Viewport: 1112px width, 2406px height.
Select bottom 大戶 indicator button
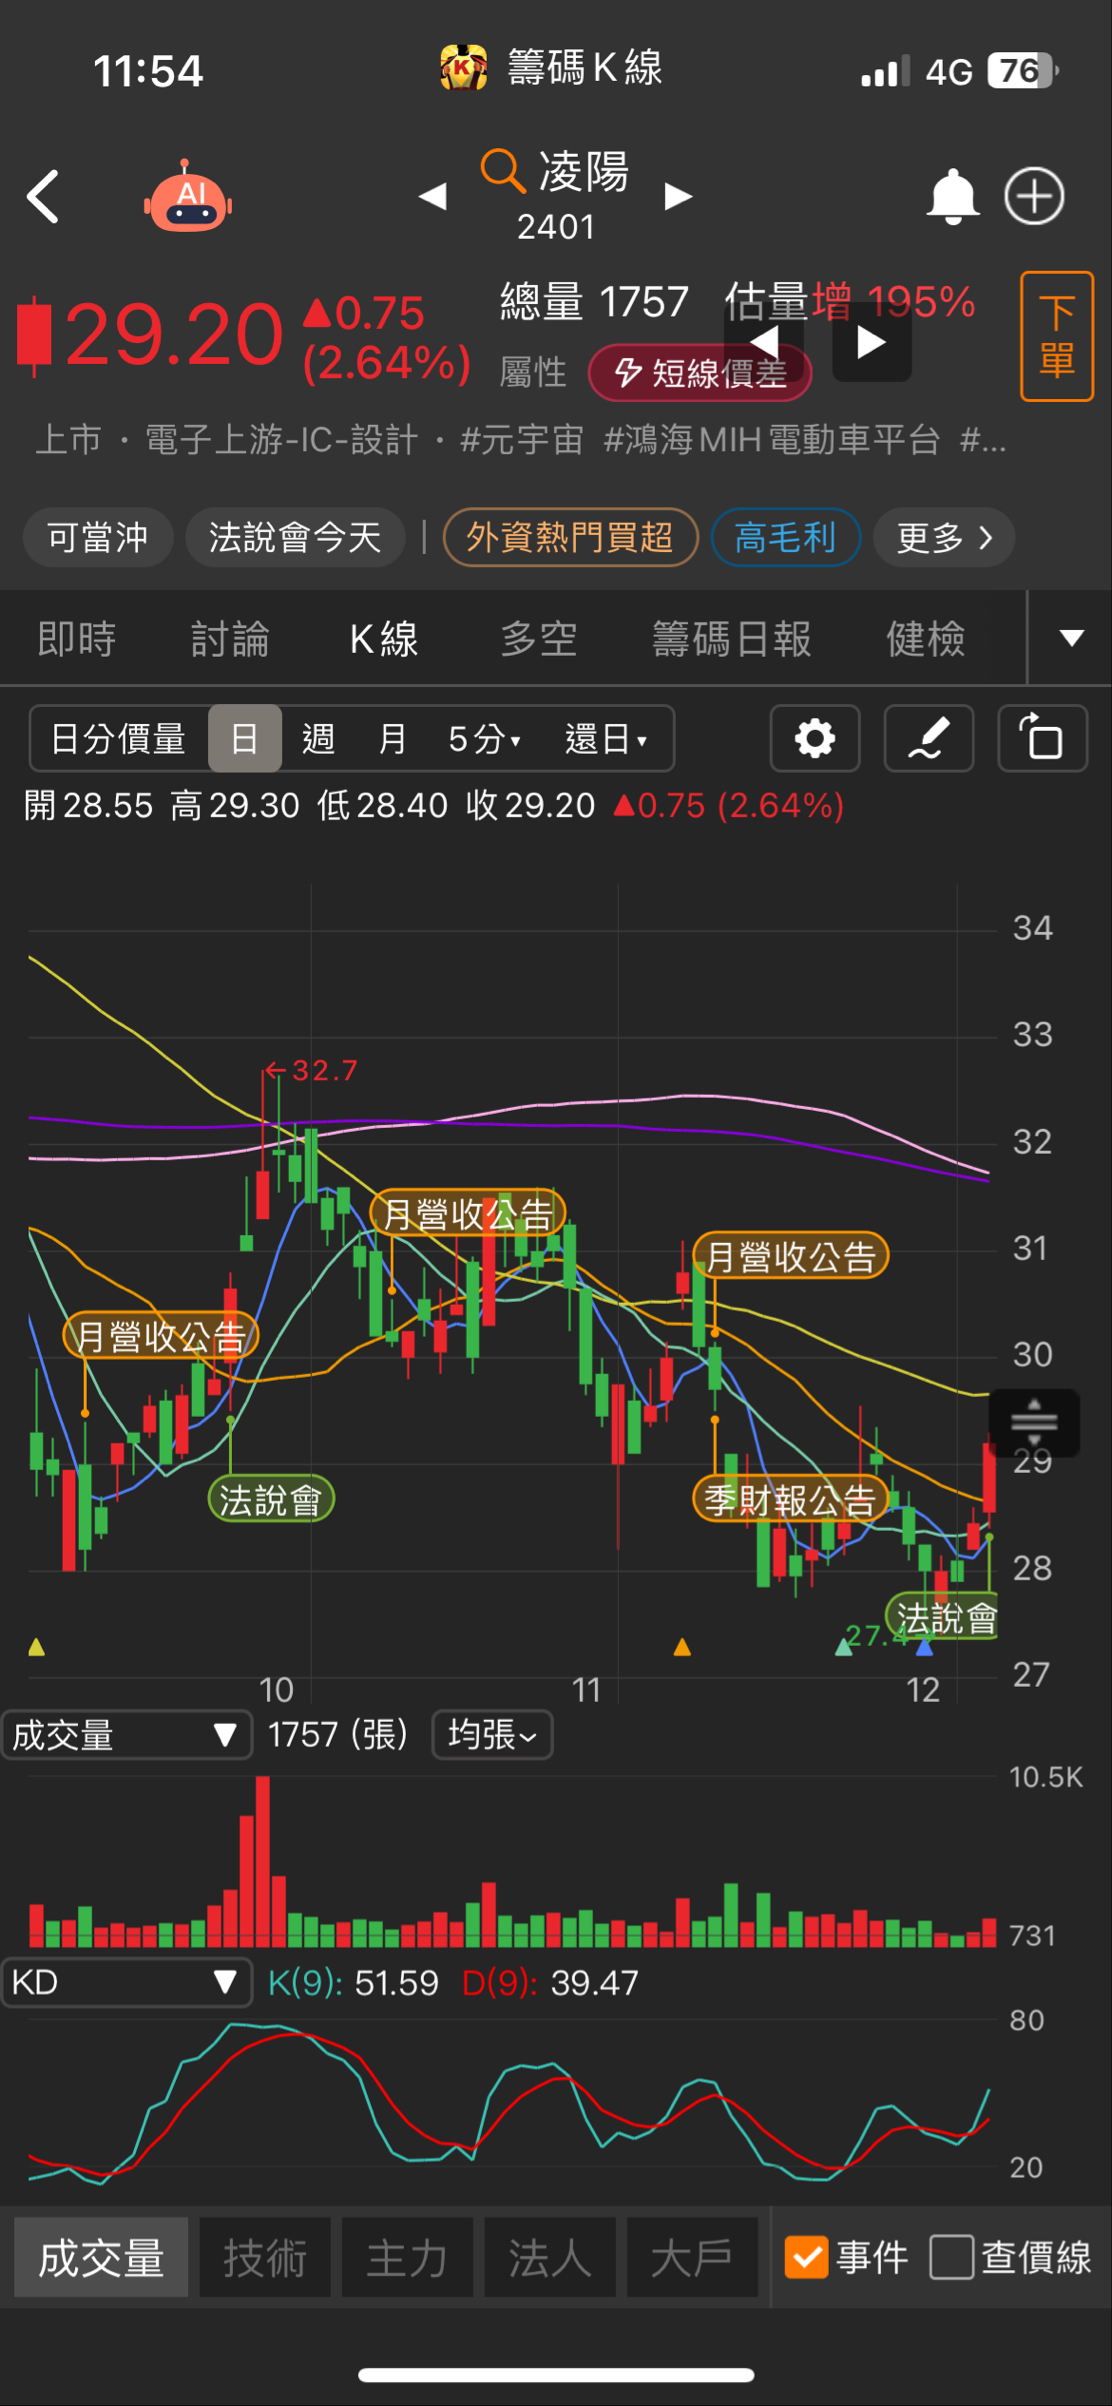tap(691, 2257)
